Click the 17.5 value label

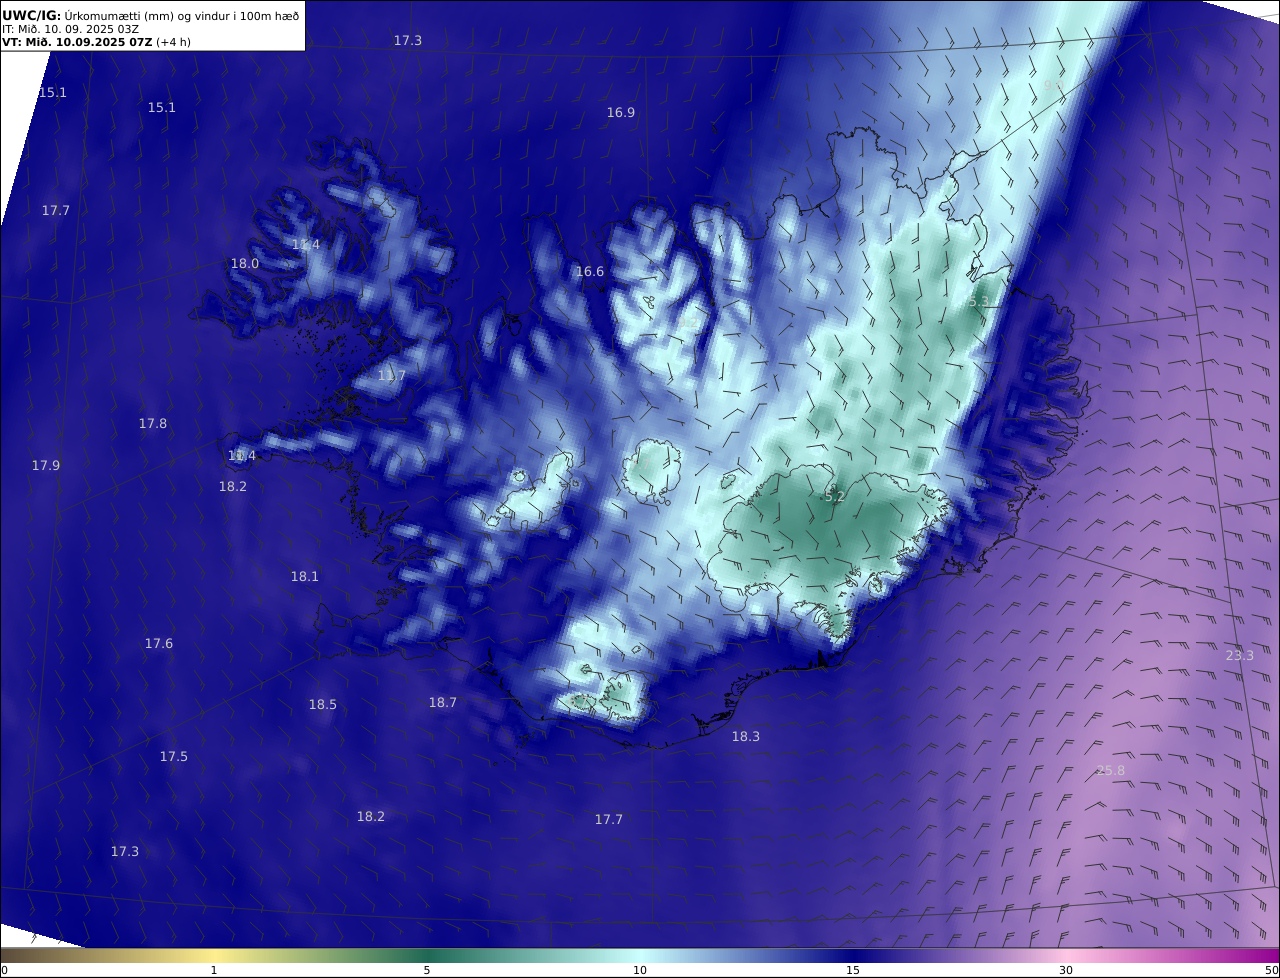pos(174,757)
